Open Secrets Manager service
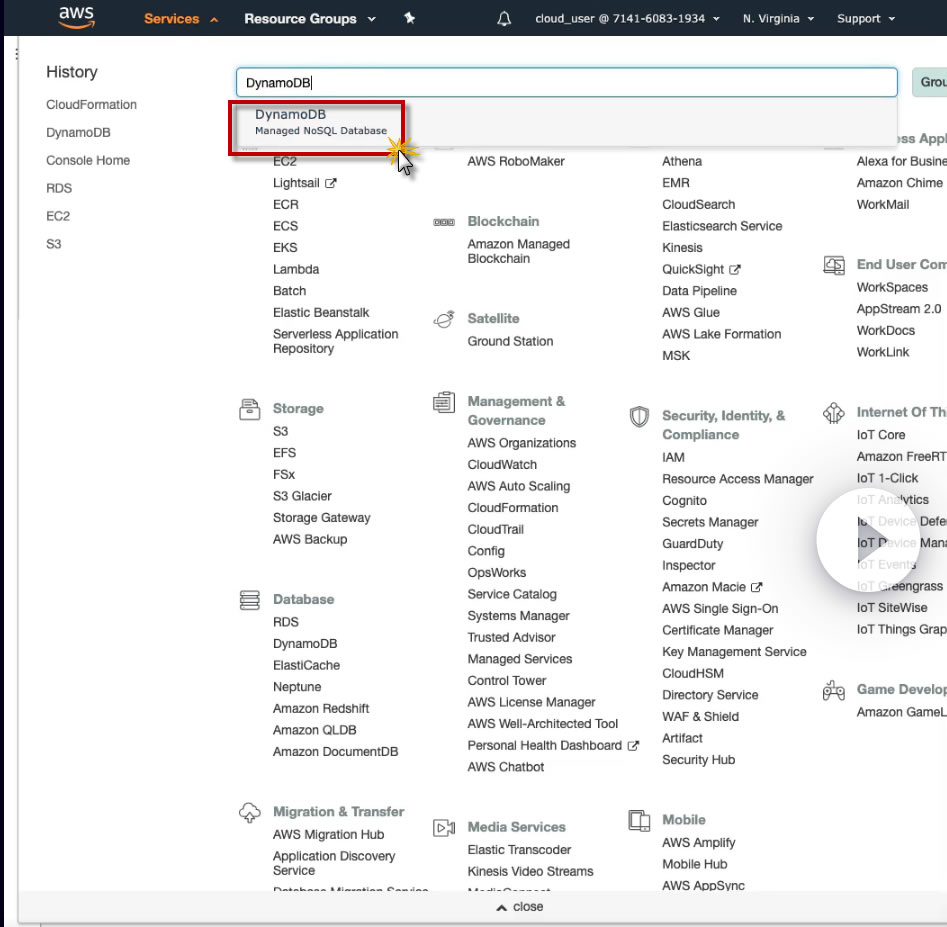The height and width of the screenshot is (927, 947). click(x=710, y=522)
